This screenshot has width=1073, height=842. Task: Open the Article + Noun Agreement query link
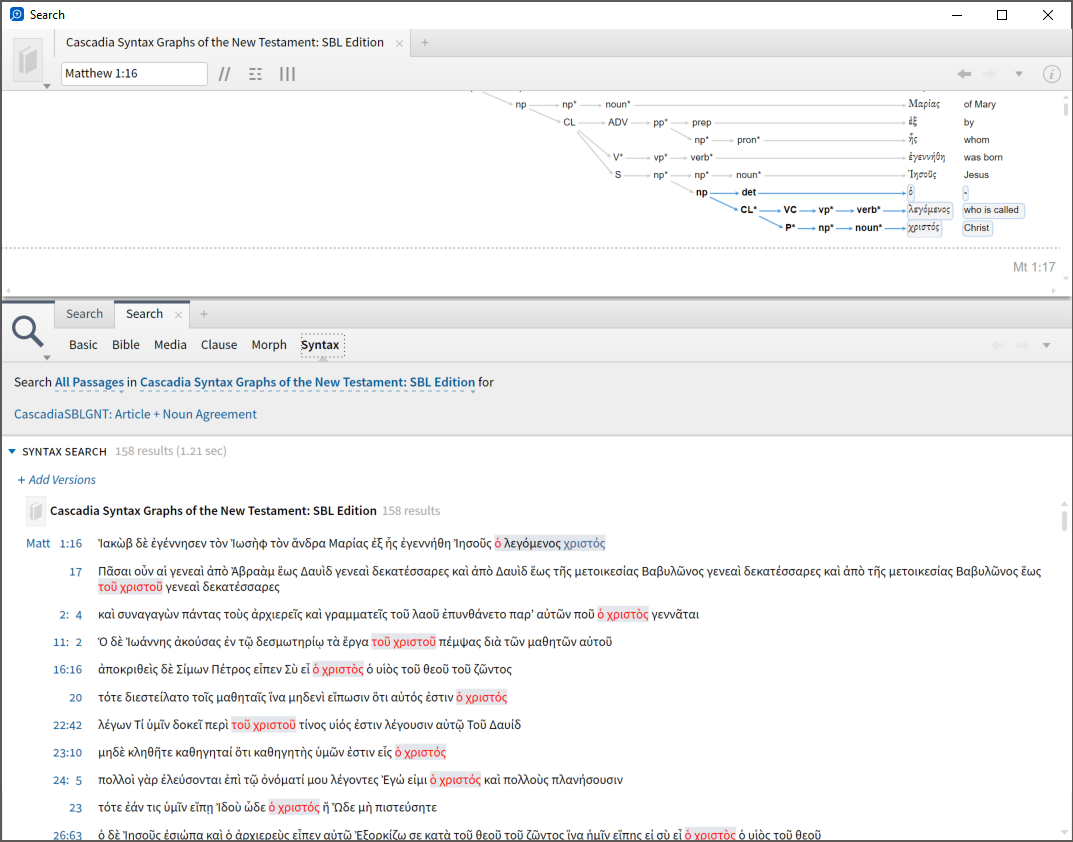point(135,414)
